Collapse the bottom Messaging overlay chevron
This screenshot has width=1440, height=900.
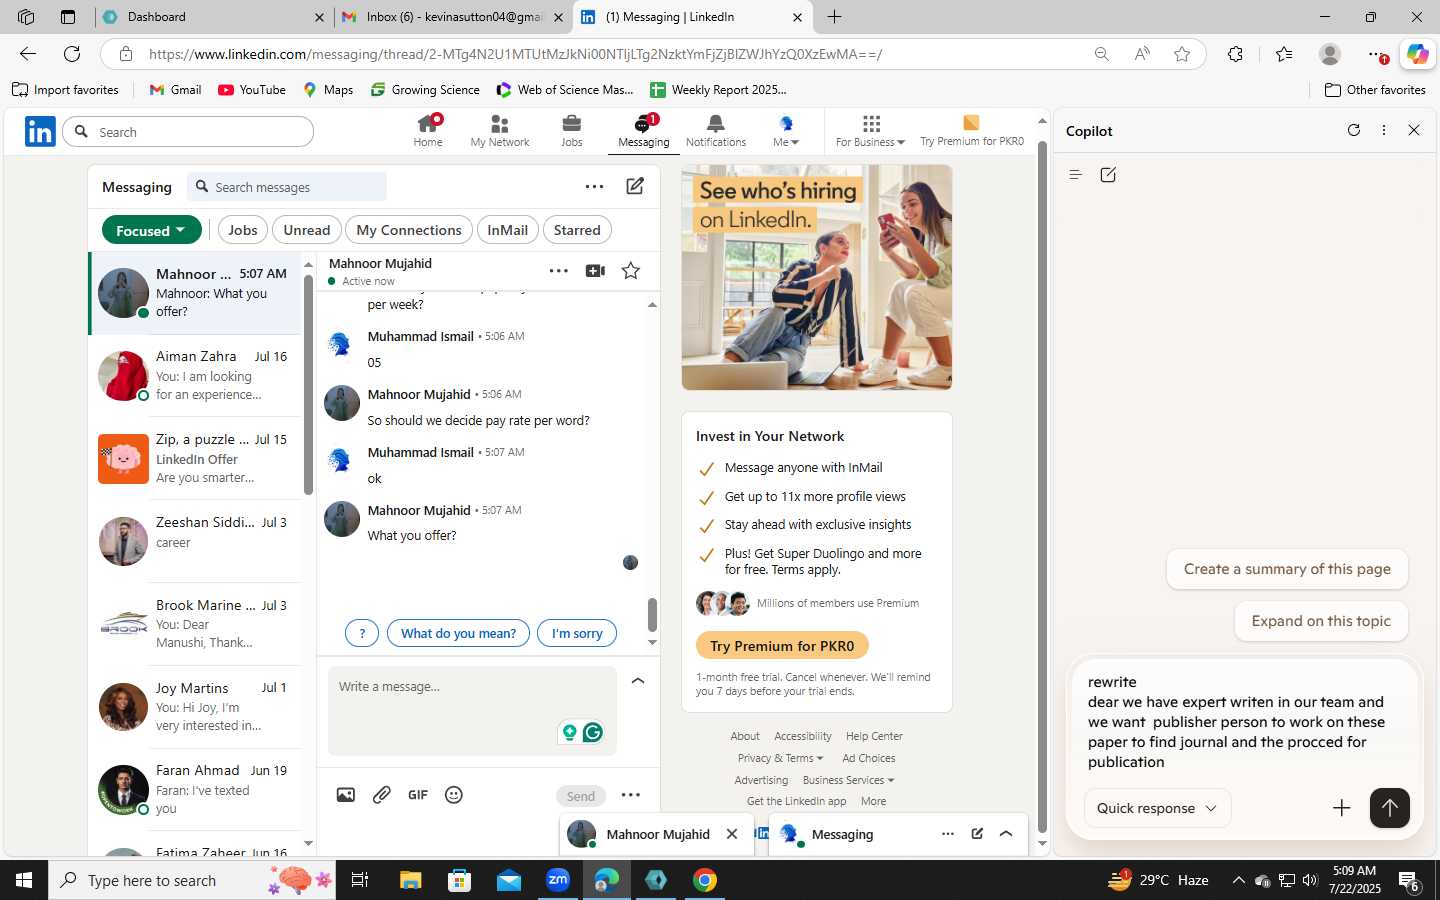coord(1006,834)
